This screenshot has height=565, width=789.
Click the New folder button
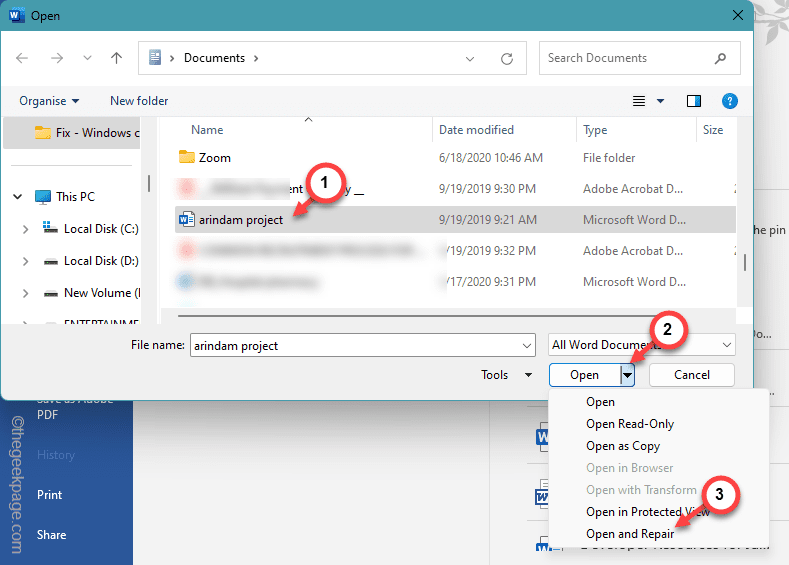[x=139, y=101]
